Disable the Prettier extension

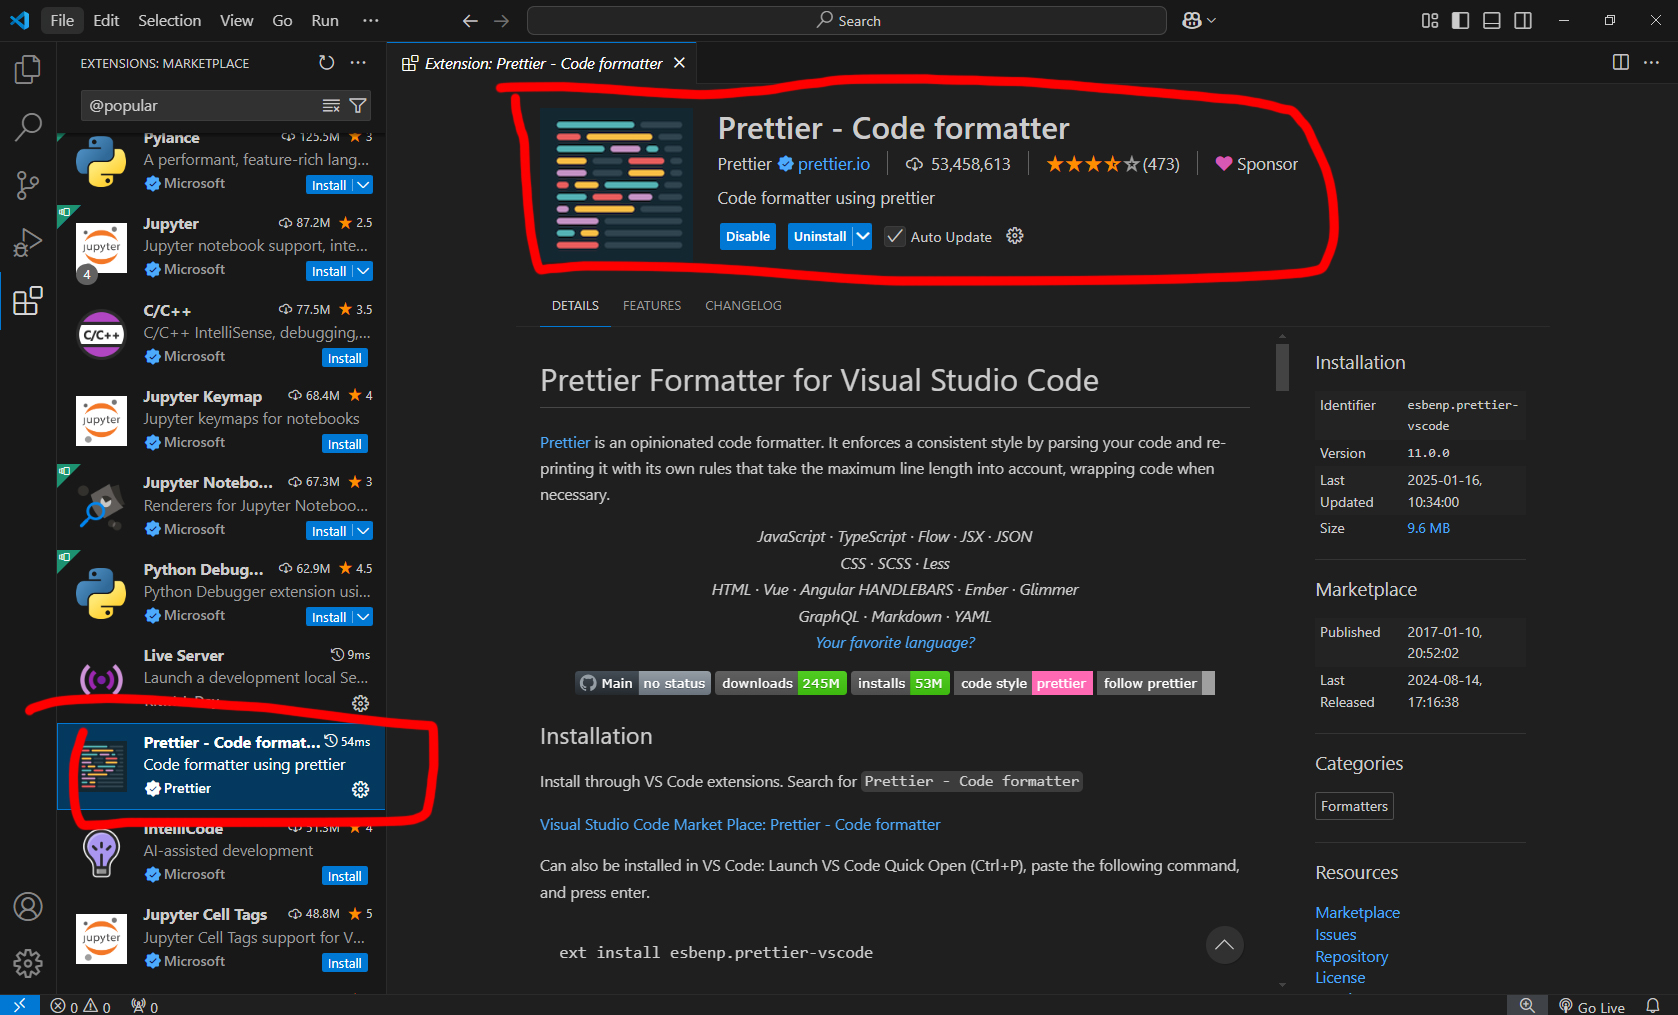tap(748, 236)
